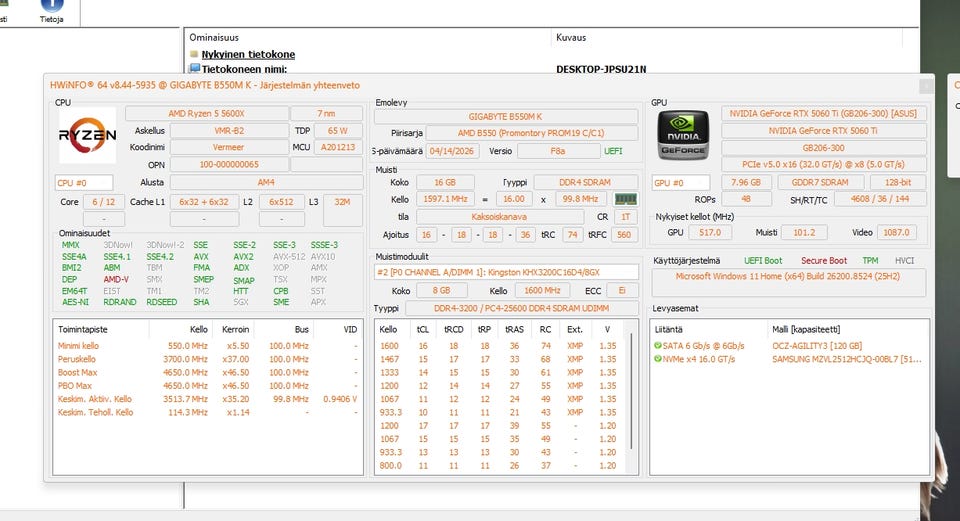Click the 1087.0 Video clock value
Viewport: 960px width, 521px height.
coord(896,233)
